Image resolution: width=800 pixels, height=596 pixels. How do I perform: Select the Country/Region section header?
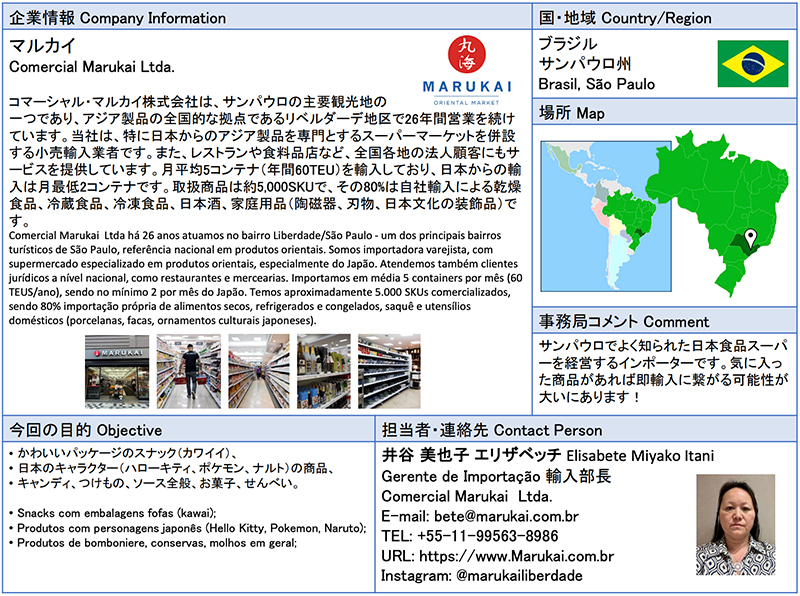tap(625, 18)
